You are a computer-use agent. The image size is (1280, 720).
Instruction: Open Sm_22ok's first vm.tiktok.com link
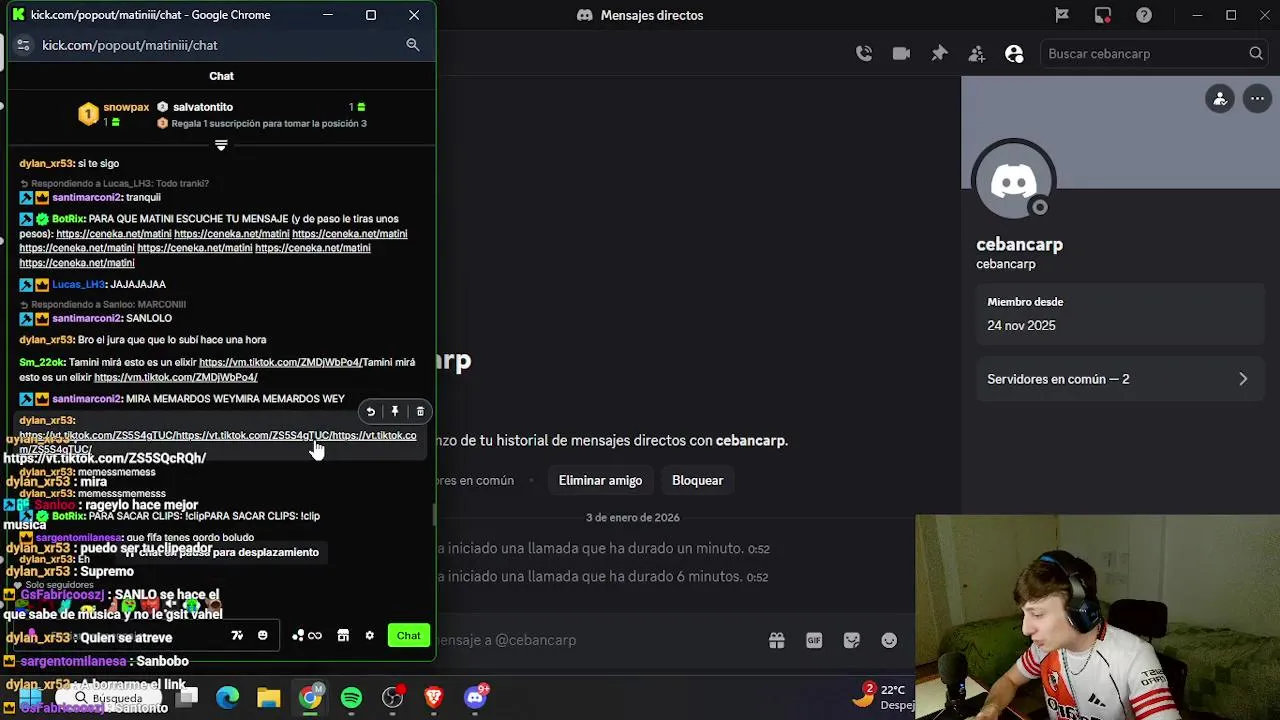pos(280,363)
